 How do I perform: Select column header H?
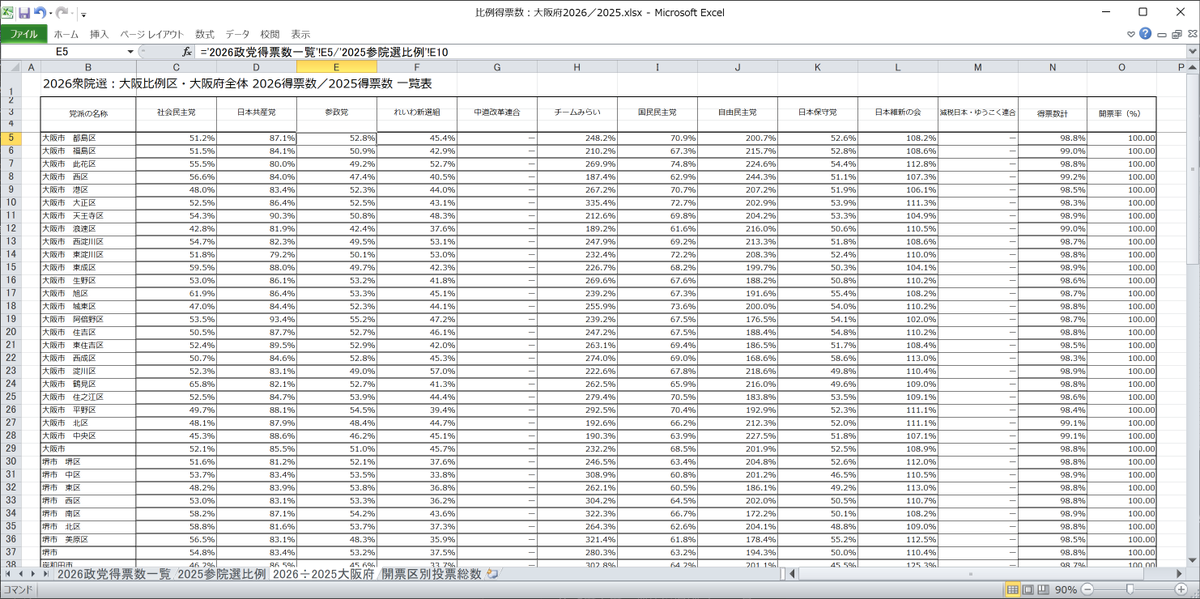pyautogui.click(x=577, y=68)
